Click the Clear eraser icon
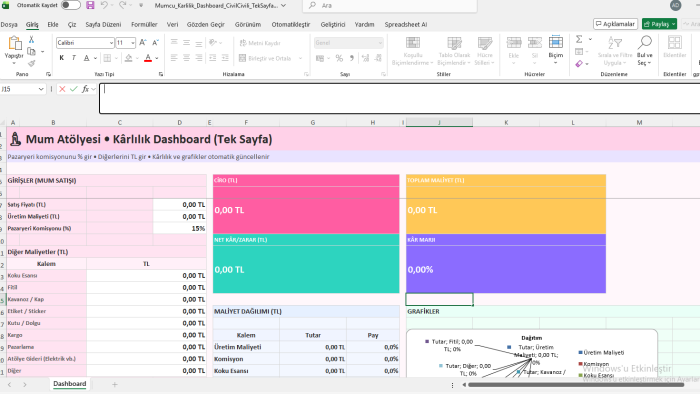This screenshot has height=394, width=700. (x=579, y=64)
